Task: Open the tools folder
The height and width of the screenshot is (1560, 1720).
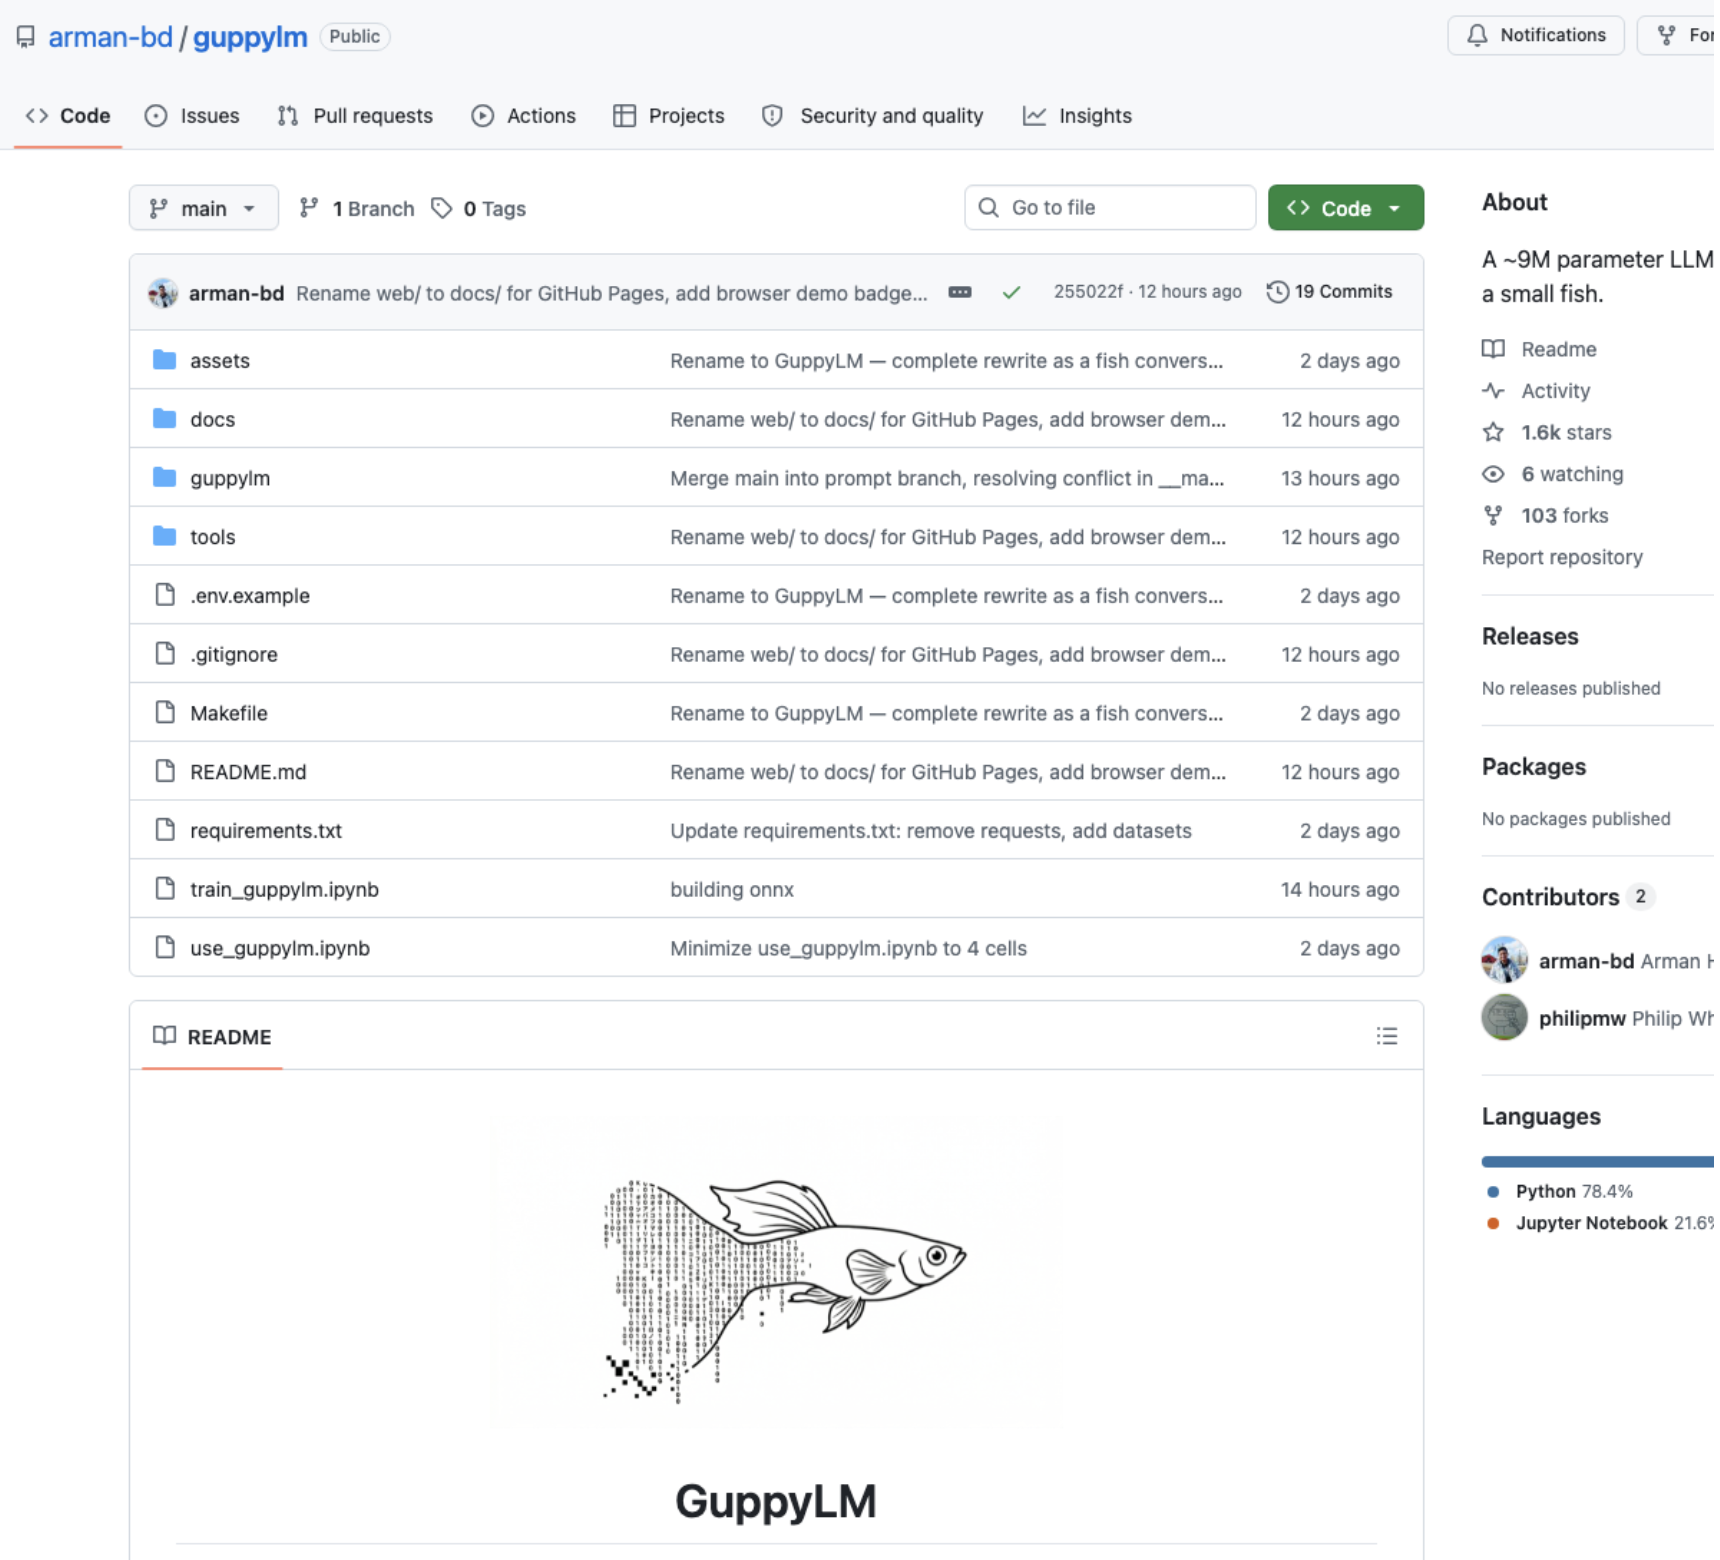Action: [x=213, y=537]
